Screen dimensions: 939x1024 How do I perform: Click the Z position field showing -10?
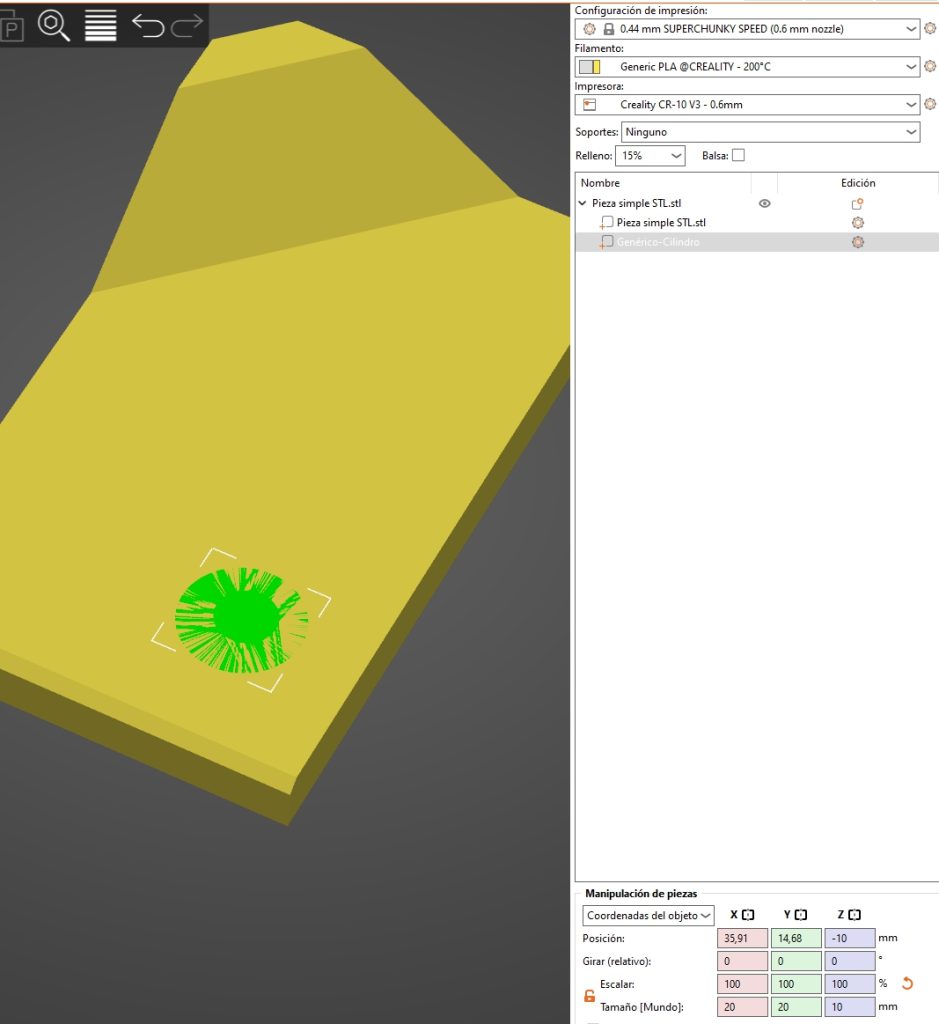tap(849, 939)
